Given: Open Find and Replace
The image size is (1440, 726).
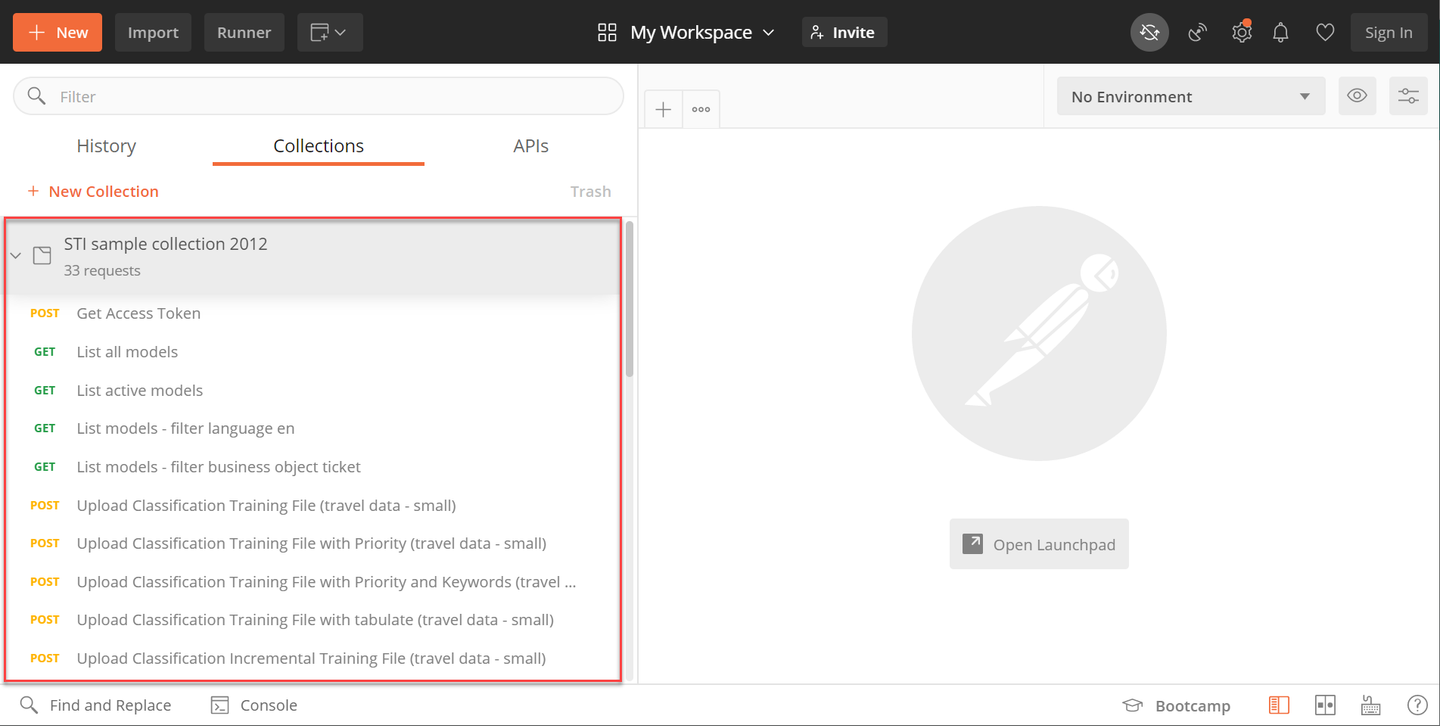Looking at the screenshot, I should point(96,705).
